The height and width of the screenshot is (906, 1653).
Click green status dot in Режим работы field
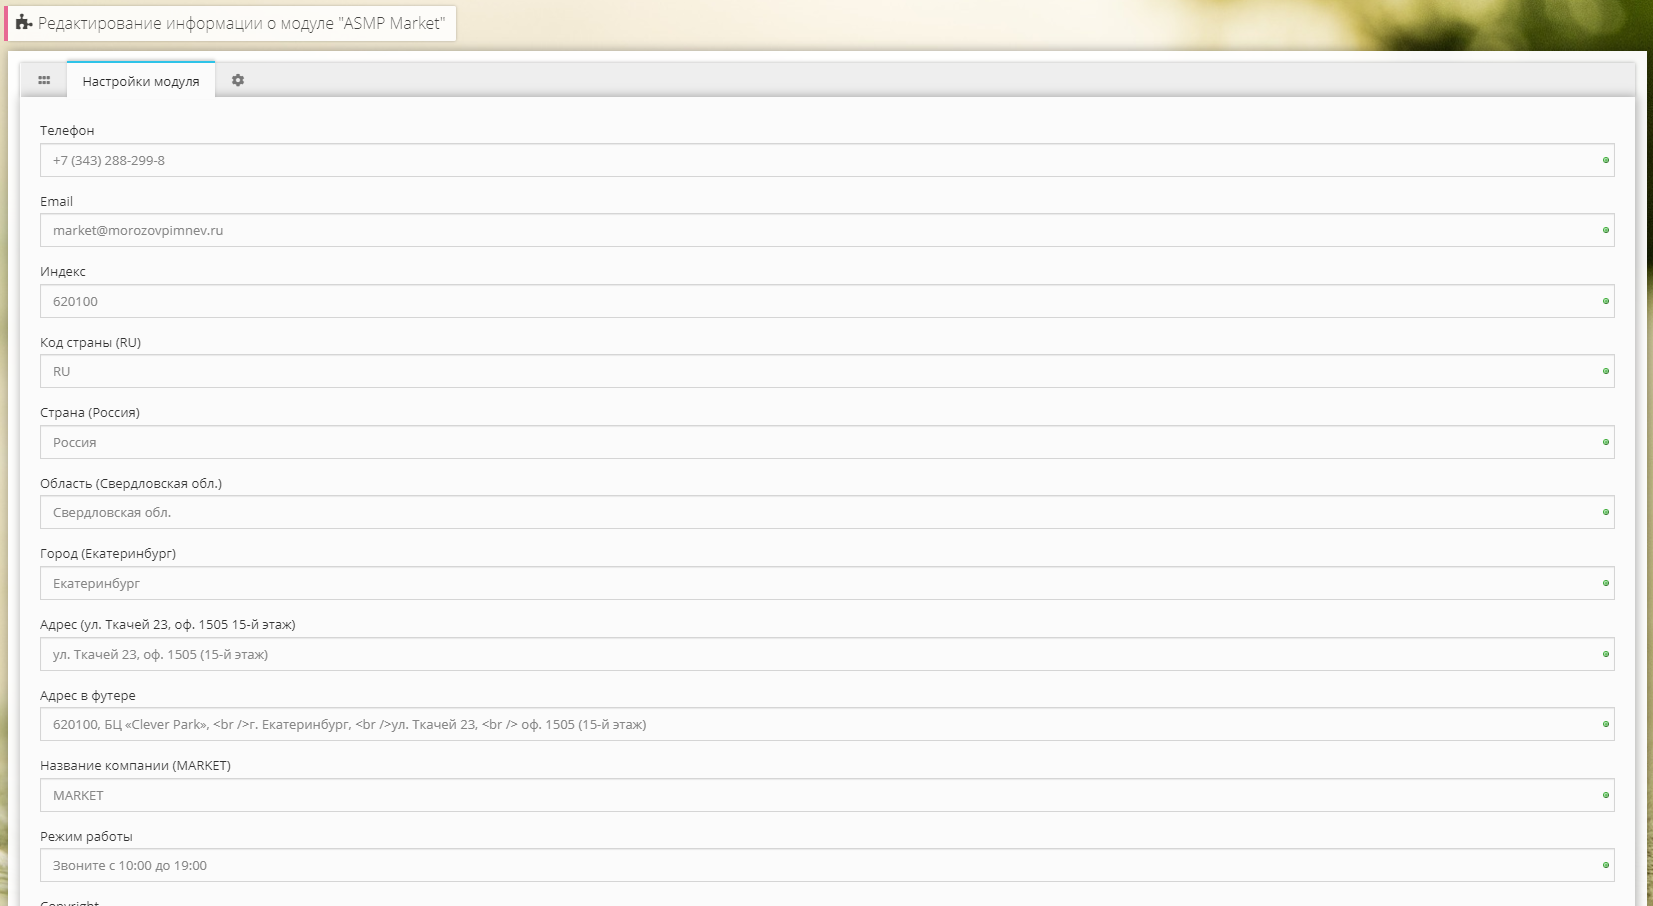point(1606,865)
